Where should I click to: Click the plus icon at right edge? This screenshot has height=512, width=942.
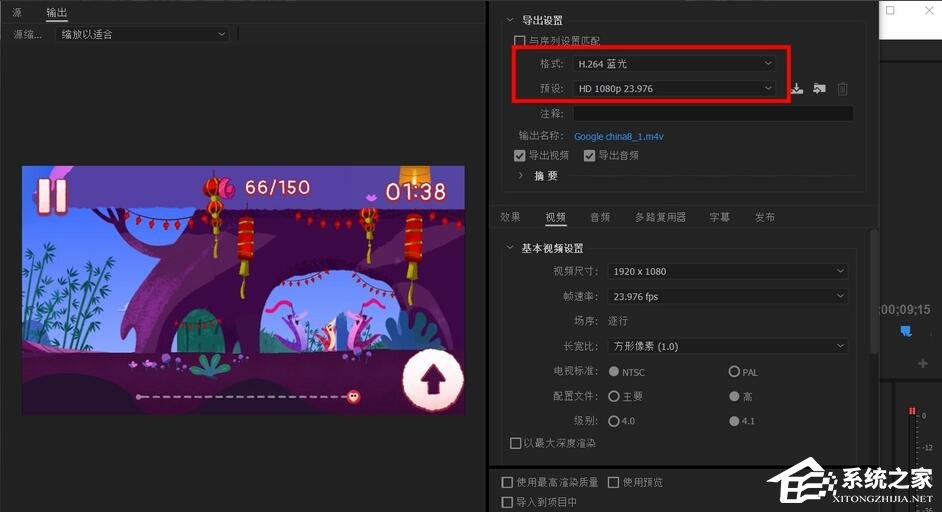point(923,364)
